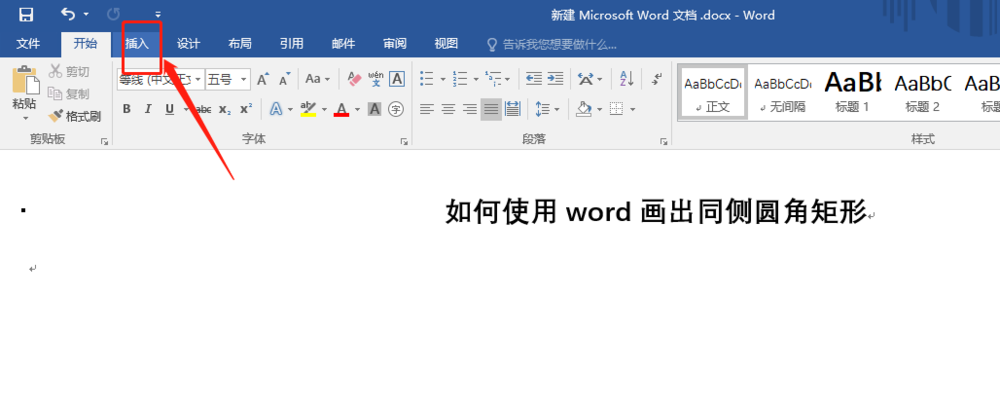The width and height of the screenshot is (1000, 396).
Task: Center align the text
Action: [448, 110]
